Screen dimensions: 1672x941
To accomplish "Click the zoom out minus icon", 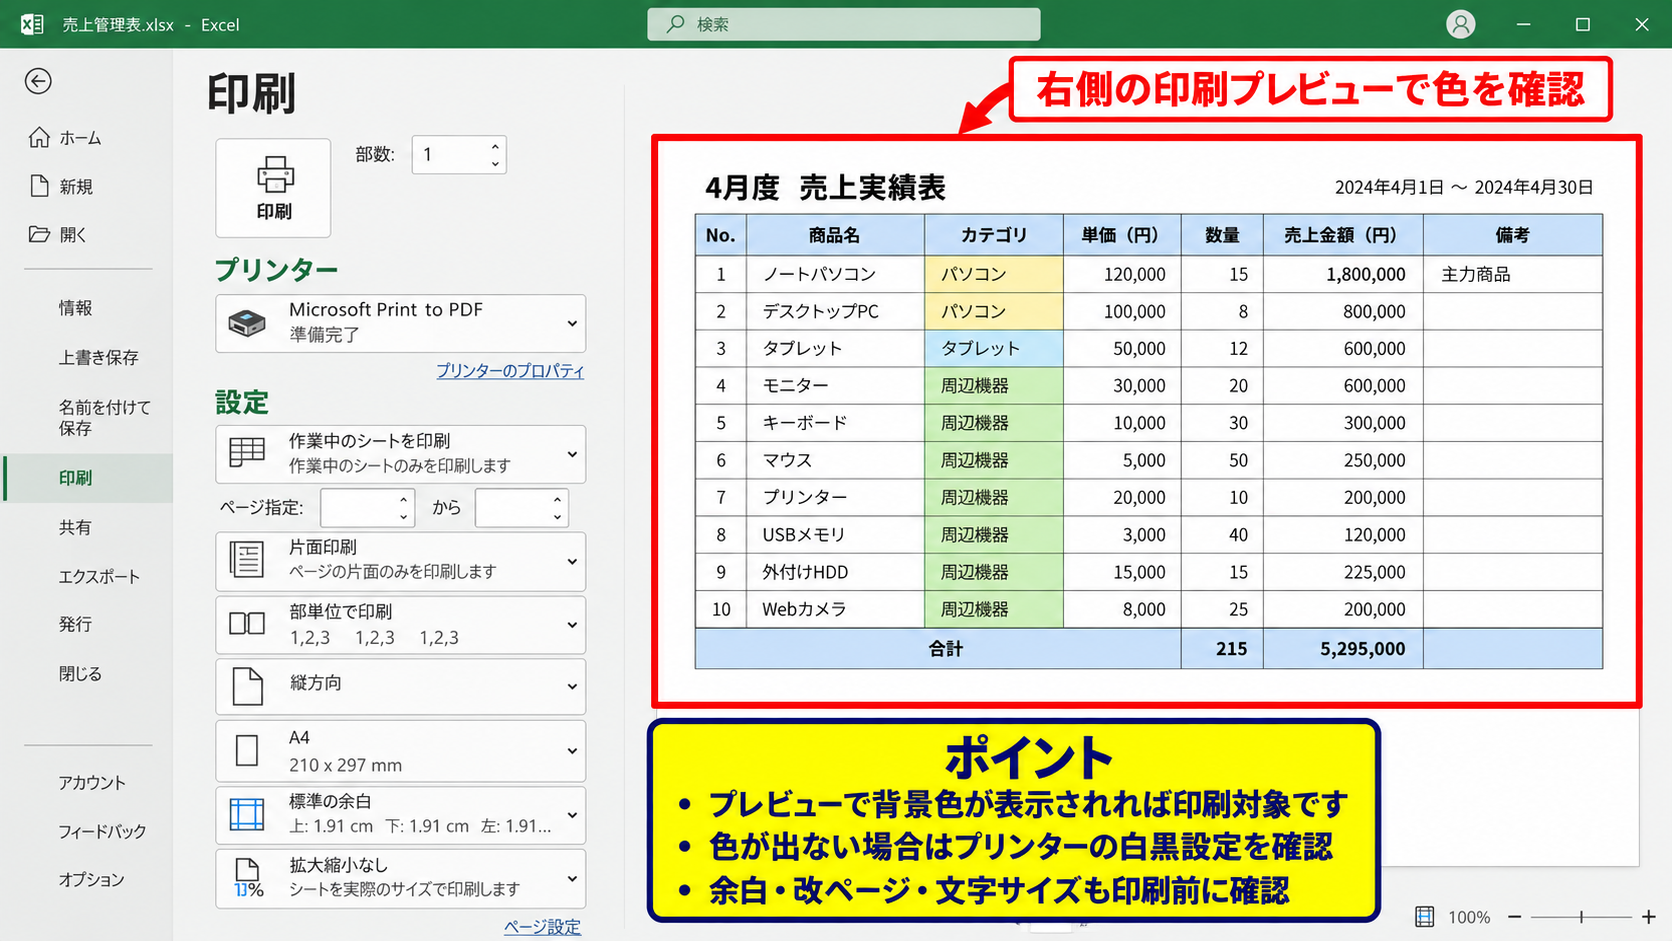I will 1515,917.
